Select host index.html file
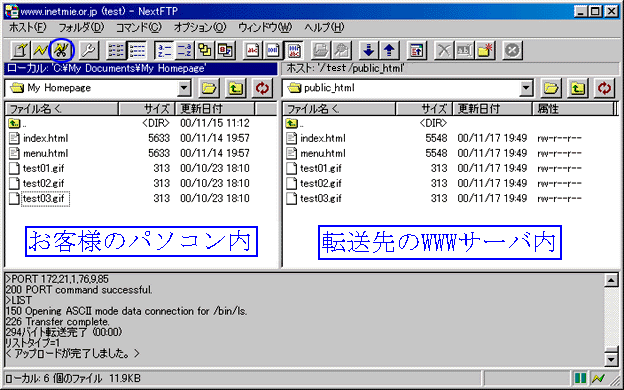 pos(316,138)
